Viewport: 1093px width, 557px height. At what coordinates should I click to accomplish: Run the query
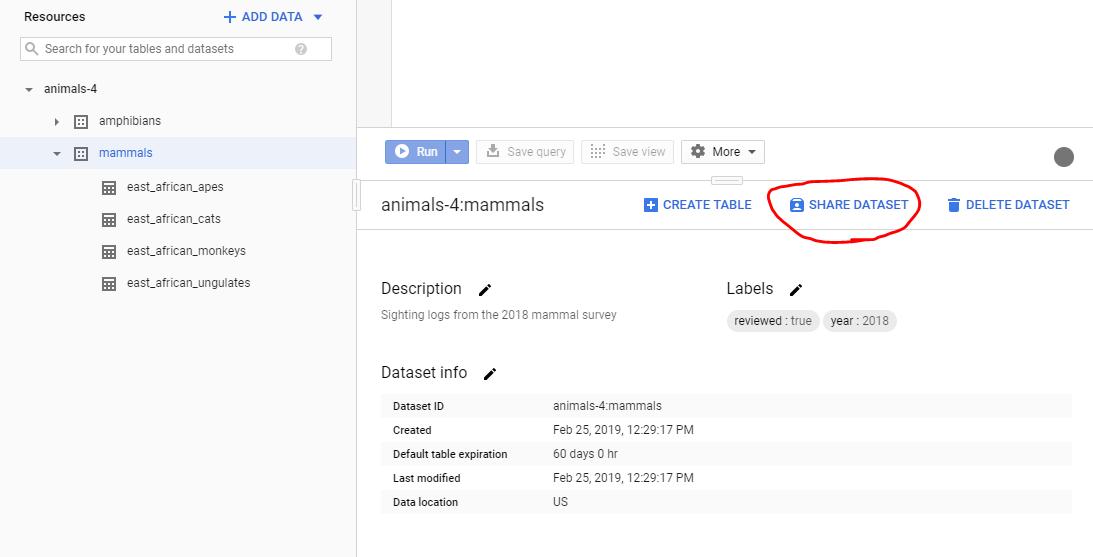(x=415, y=152)
